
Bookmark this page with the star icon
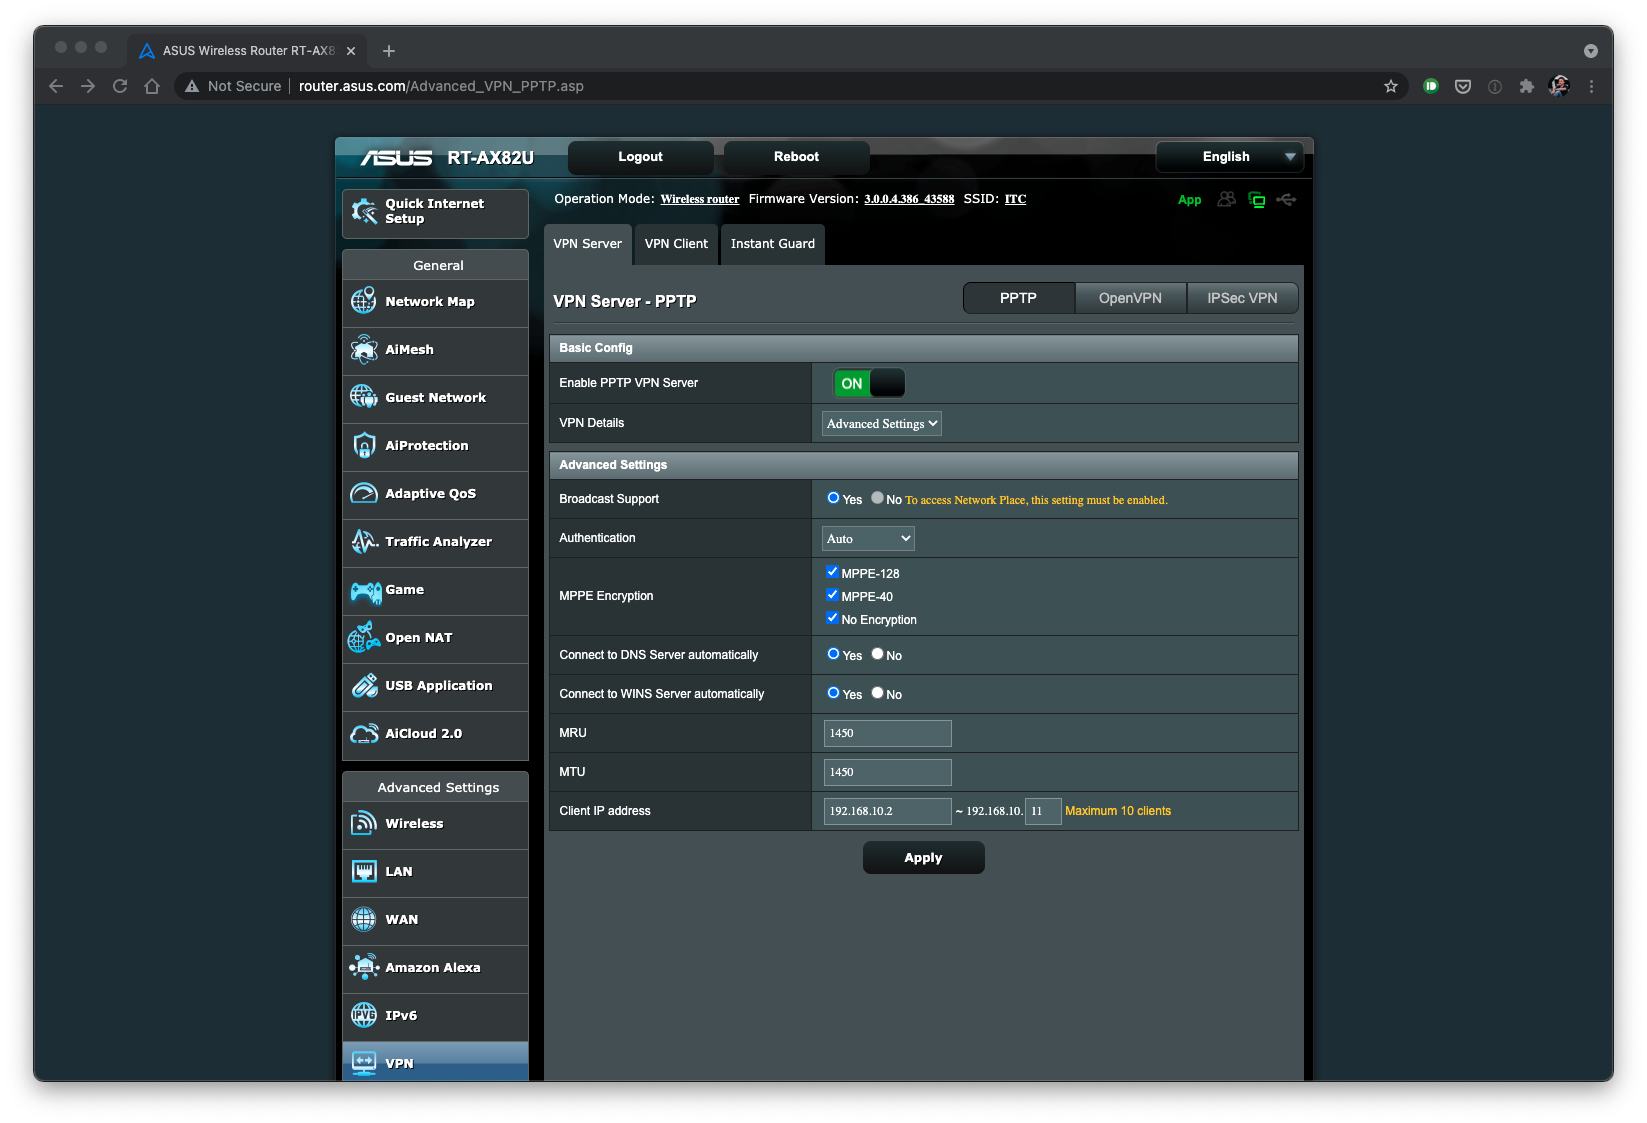pos(1390,86)
